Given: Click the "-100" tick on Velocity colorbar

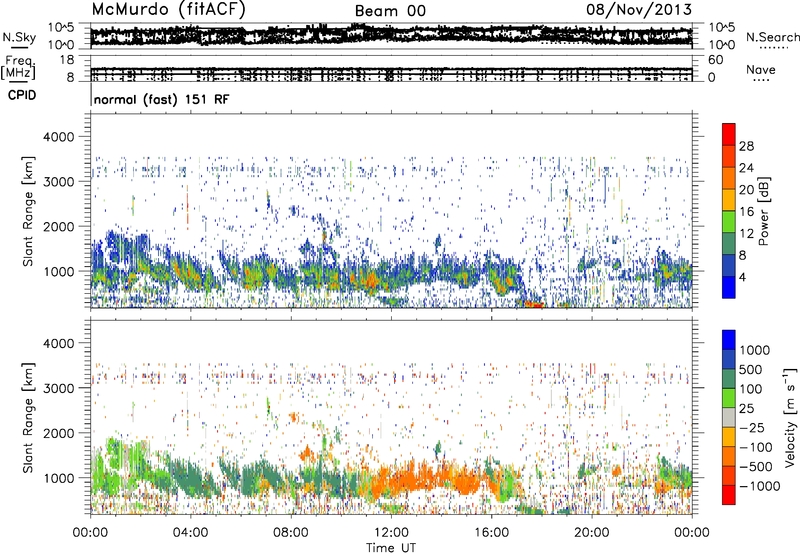Looking at the screenshot, I should (x=756, y=447).
